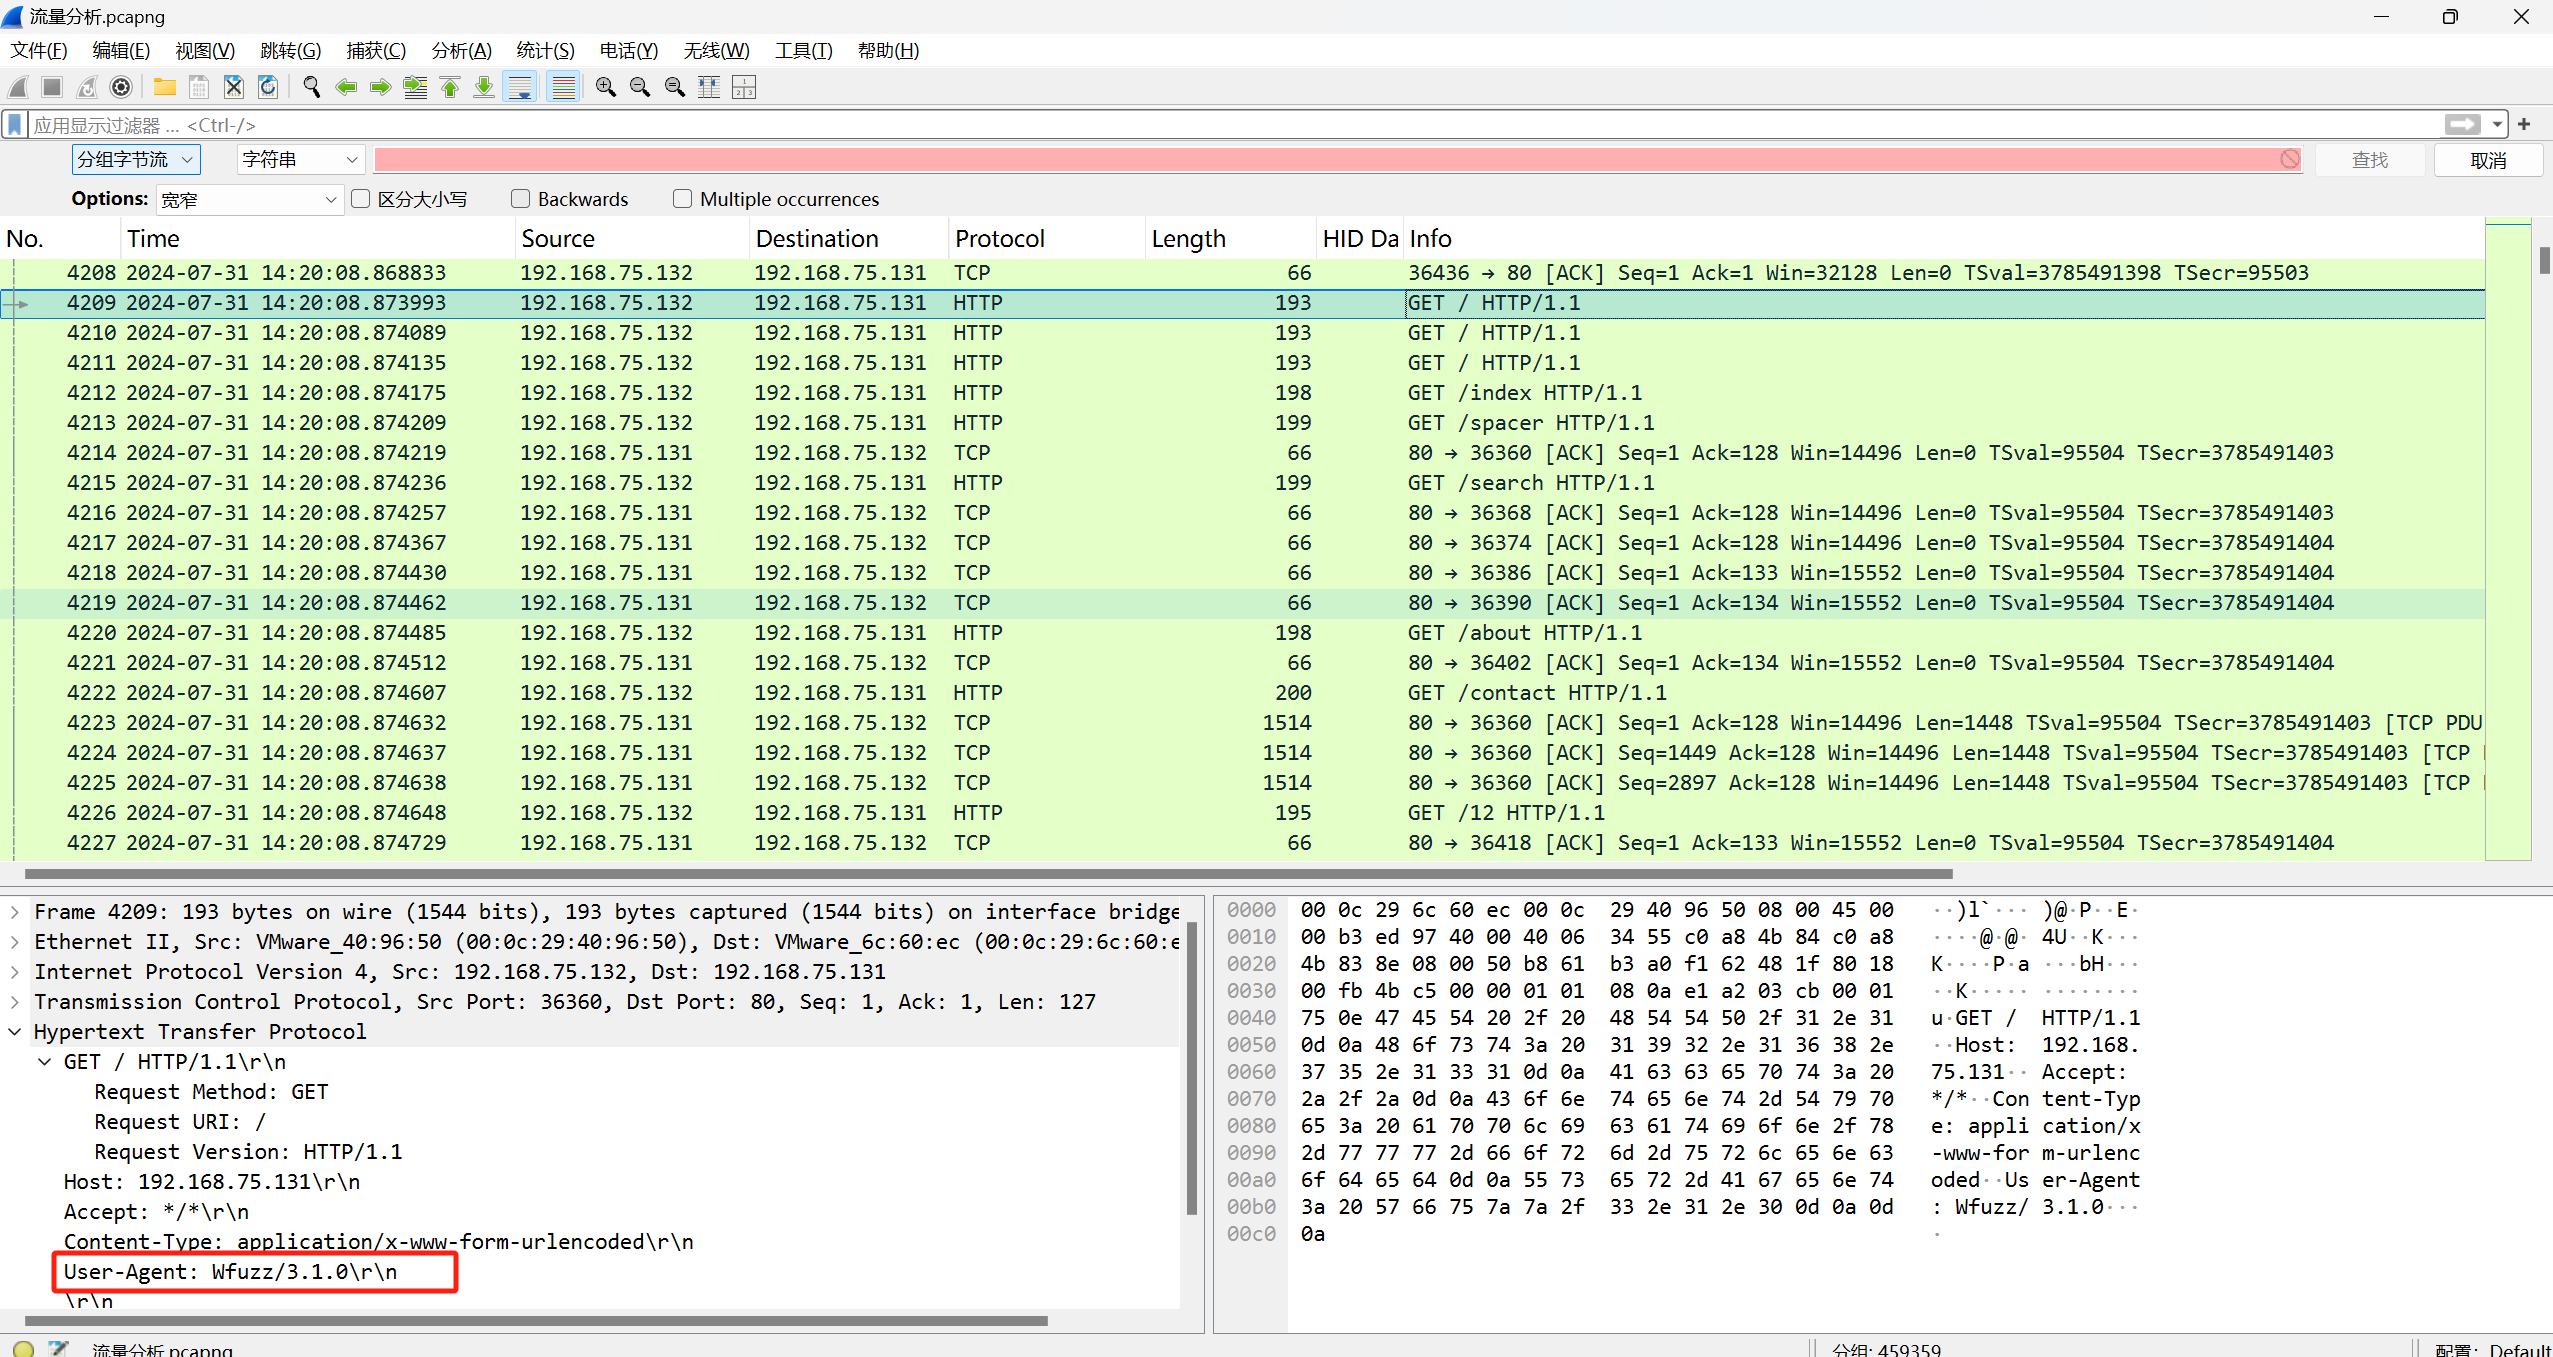Open a capture file with folder icon
Image resolution: width=2553 pixels, height=1357 pixels.
pyautogui.click(x=164, y=88)
